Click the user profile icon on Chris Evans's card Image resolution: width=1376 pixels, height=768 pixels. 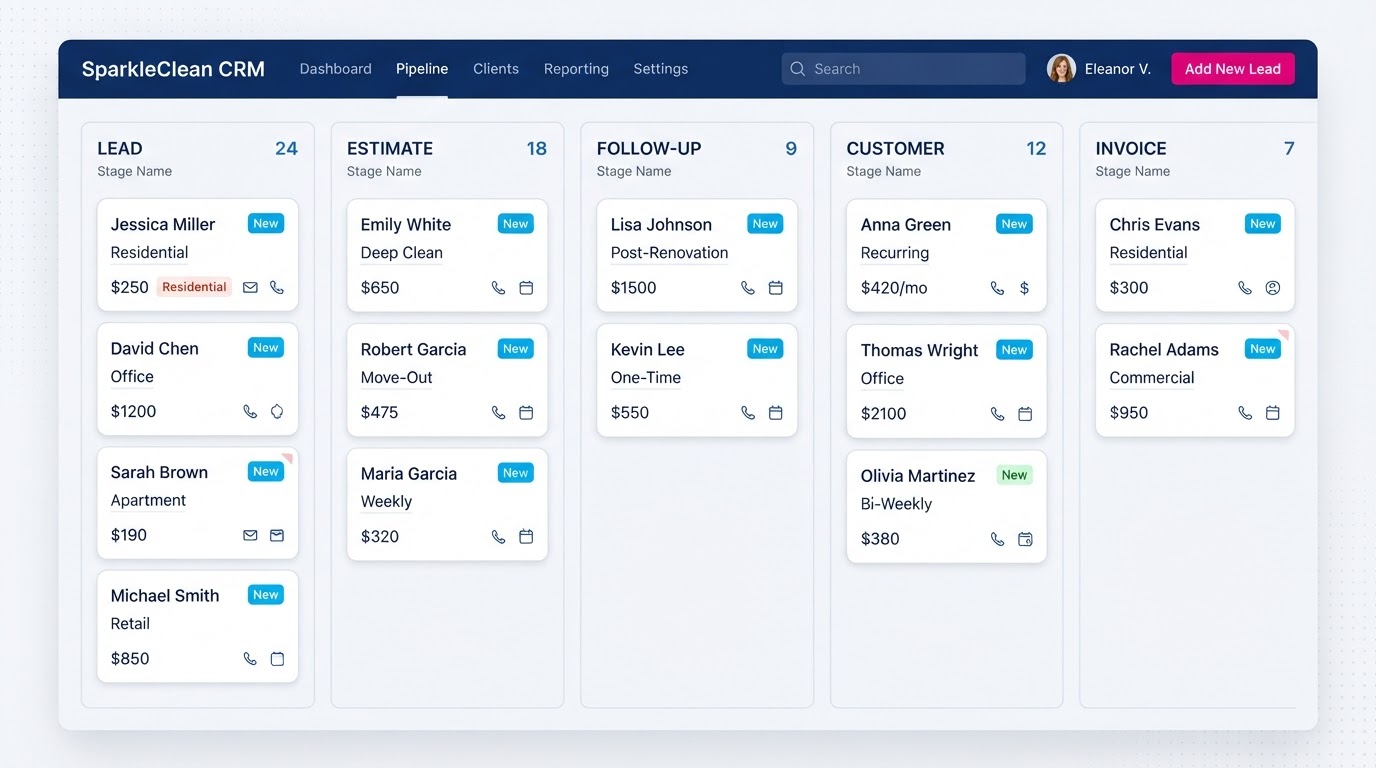(1273, 288)
